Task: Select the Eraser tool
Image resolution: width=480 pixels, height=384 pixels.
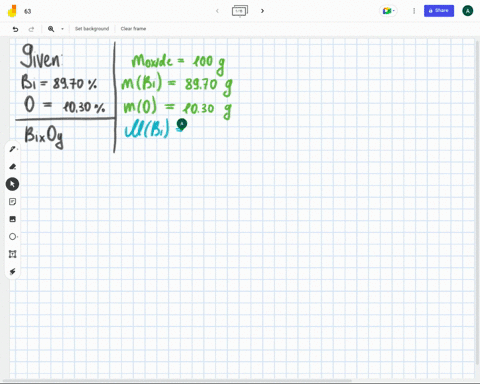Action: point(13,166)
